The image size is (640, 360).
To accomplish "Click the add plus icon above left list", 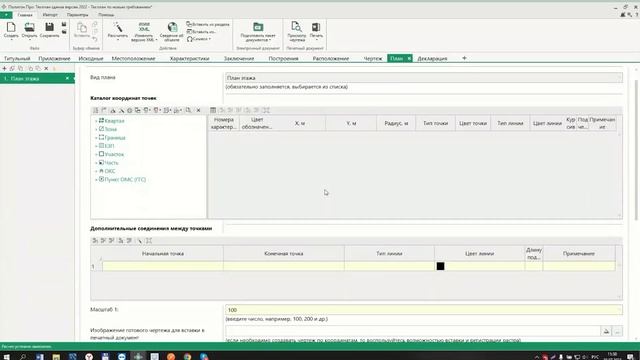I will (4, 69).
